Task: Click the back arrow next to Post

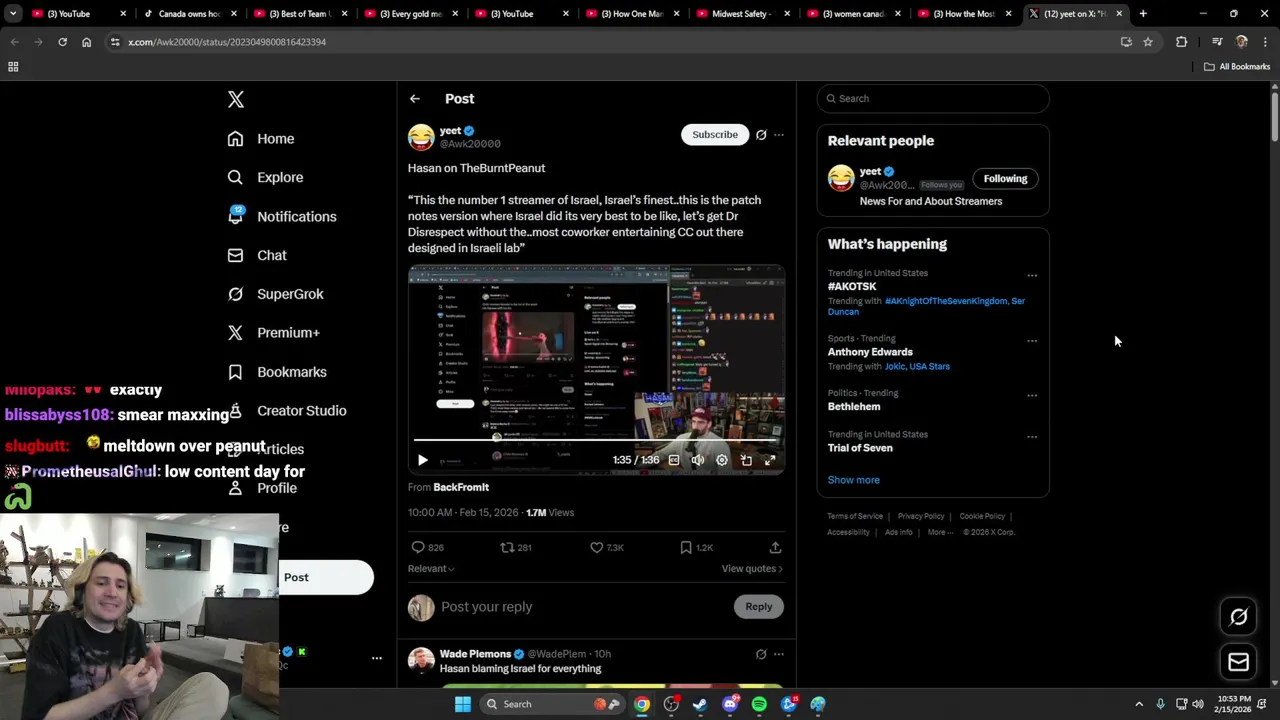Action: [415, 99]
